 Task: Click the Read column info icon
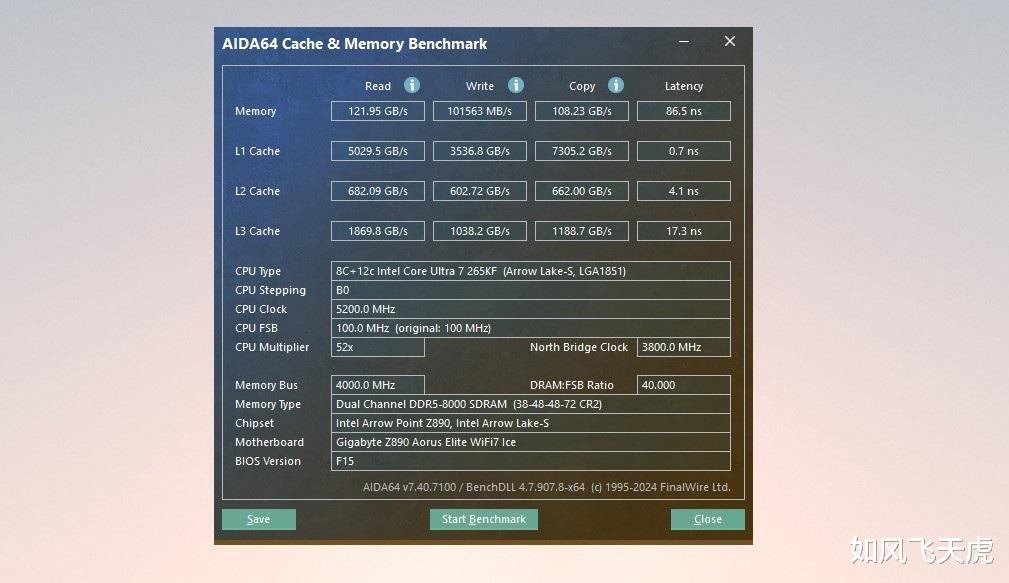point(412,85)
